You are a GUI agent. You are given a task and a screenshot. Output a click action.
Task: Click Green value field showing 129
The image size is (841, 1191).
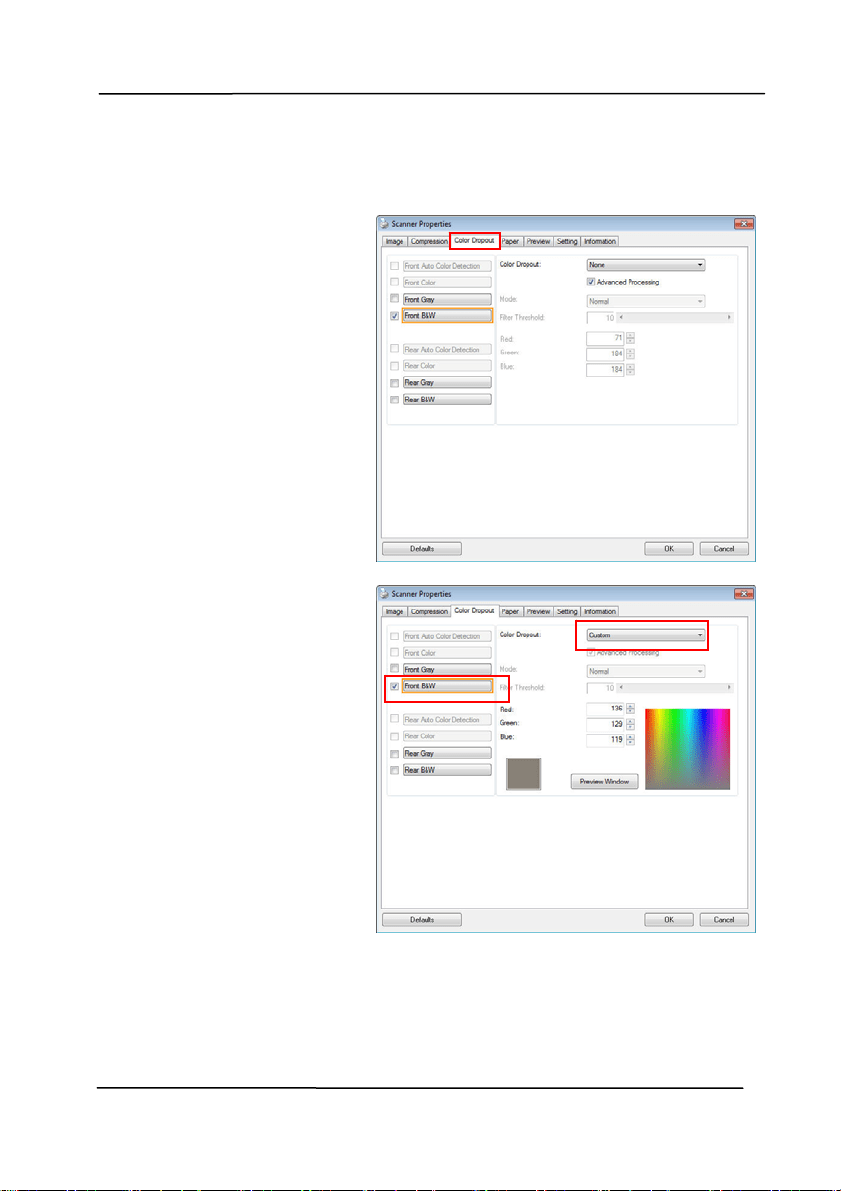coord(605,725)
